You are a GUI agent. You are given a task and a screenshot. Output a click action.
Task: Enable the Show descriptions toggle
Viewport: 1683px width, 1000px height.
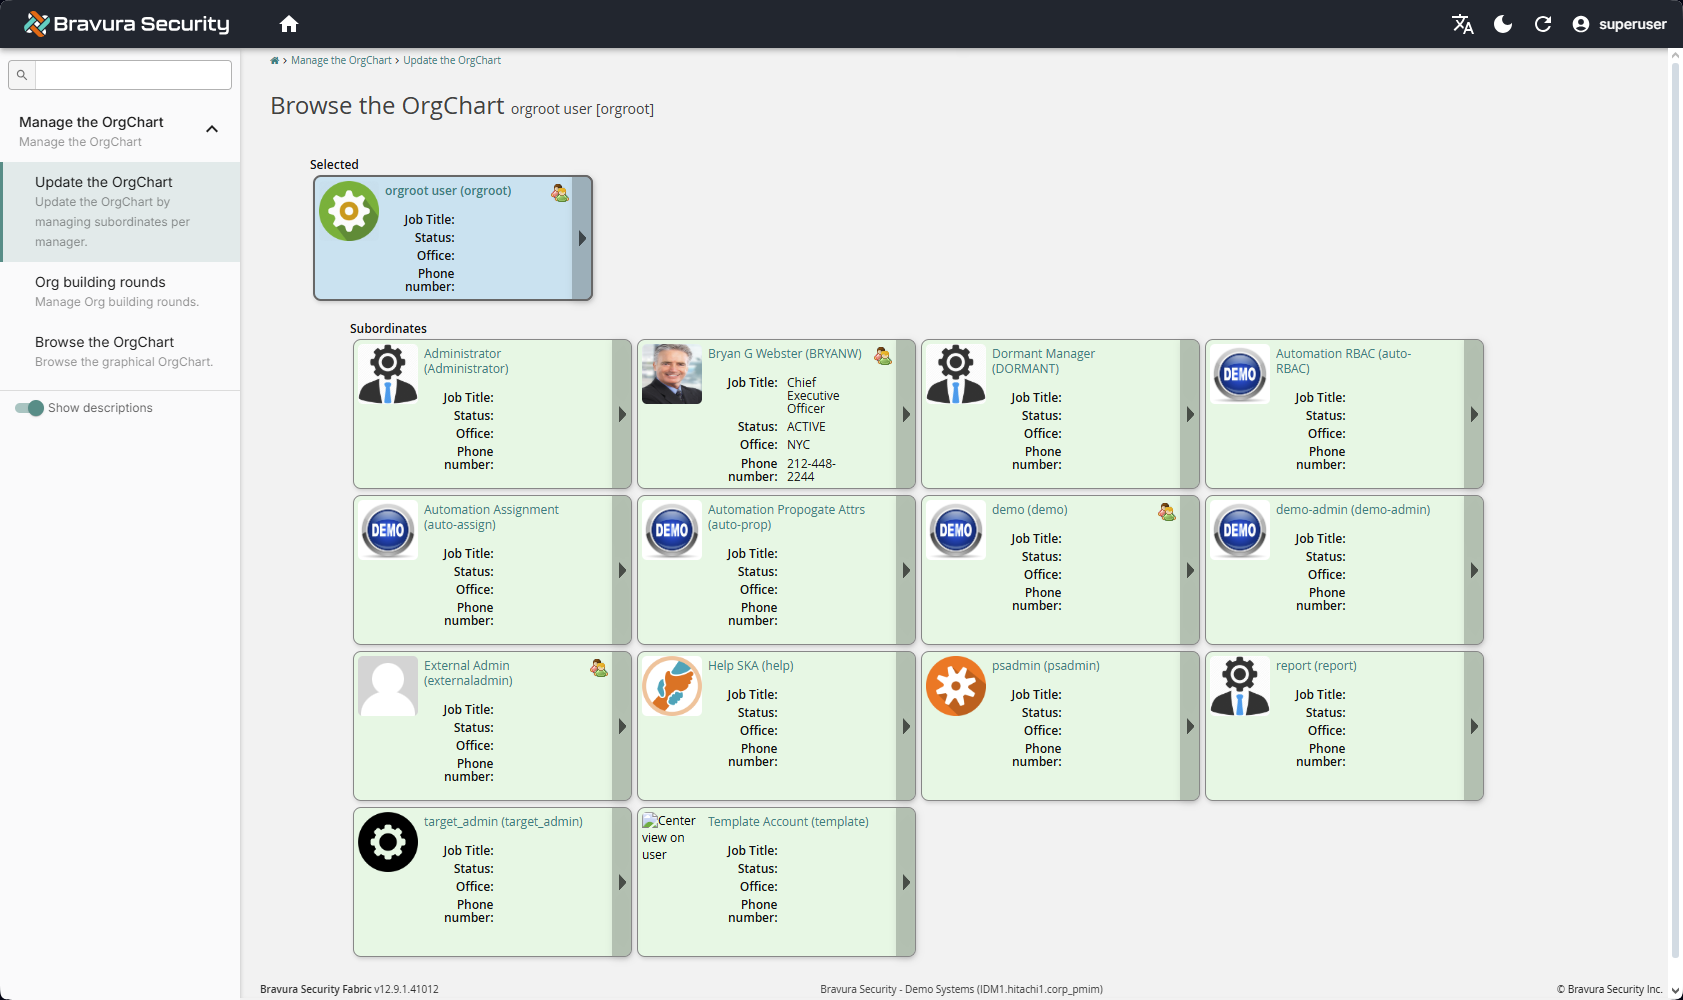30,408
